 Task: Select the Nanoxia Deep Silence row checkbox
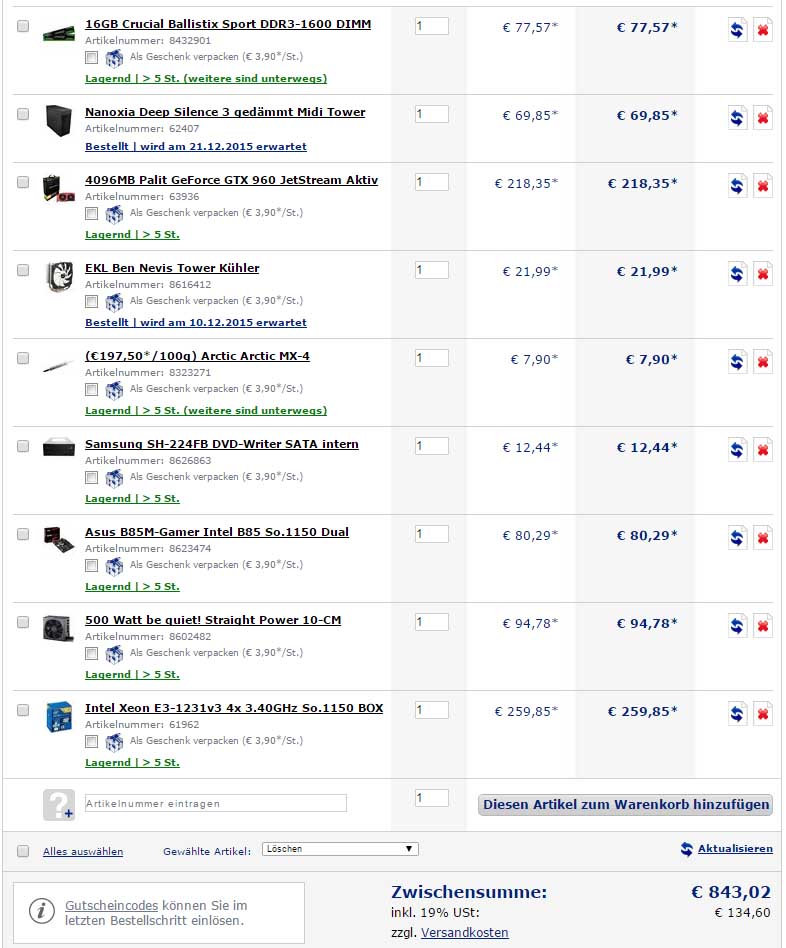coord(23,114)
